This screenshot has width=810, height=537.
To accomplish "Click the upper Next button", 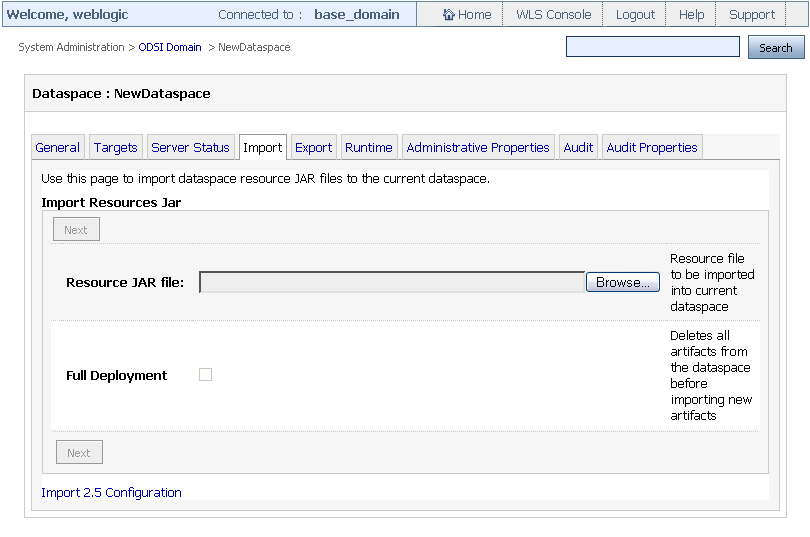I will [x=76, y=230].
